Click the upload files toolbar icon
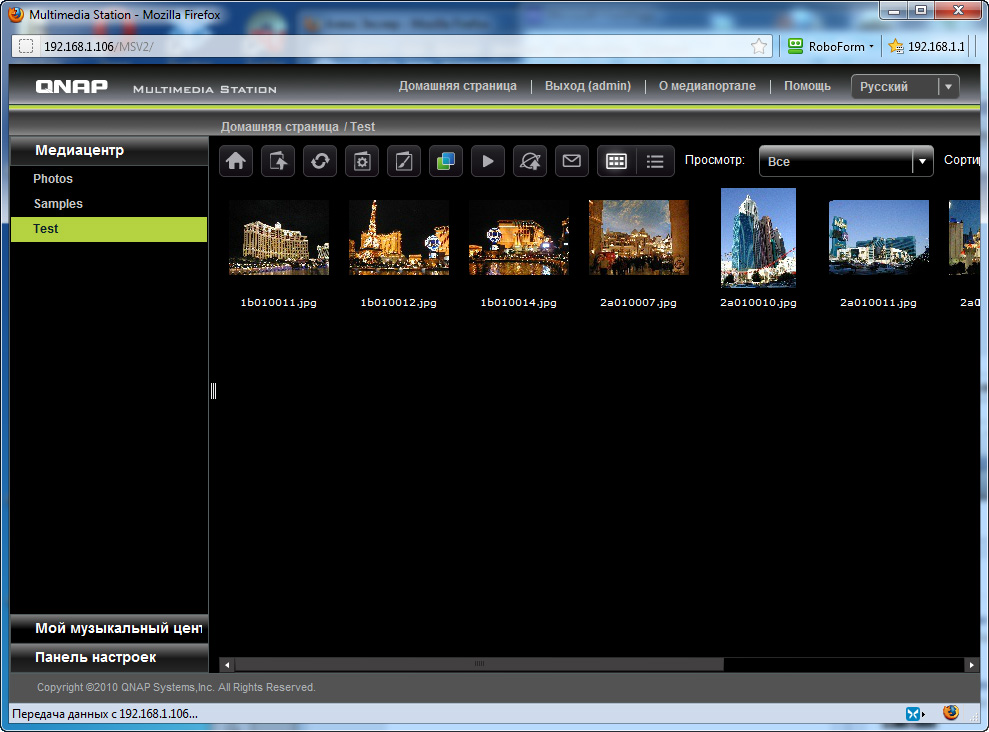The width and height of the screenshot is (989, 732). pos(278,161)
